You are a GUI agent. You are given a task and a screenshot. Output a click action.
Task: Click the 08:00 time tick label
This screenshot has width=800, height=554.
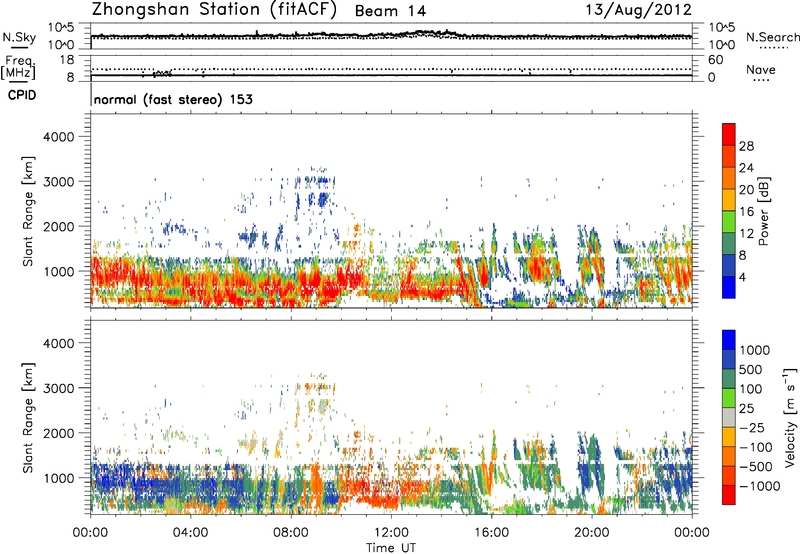coord(291,533)
